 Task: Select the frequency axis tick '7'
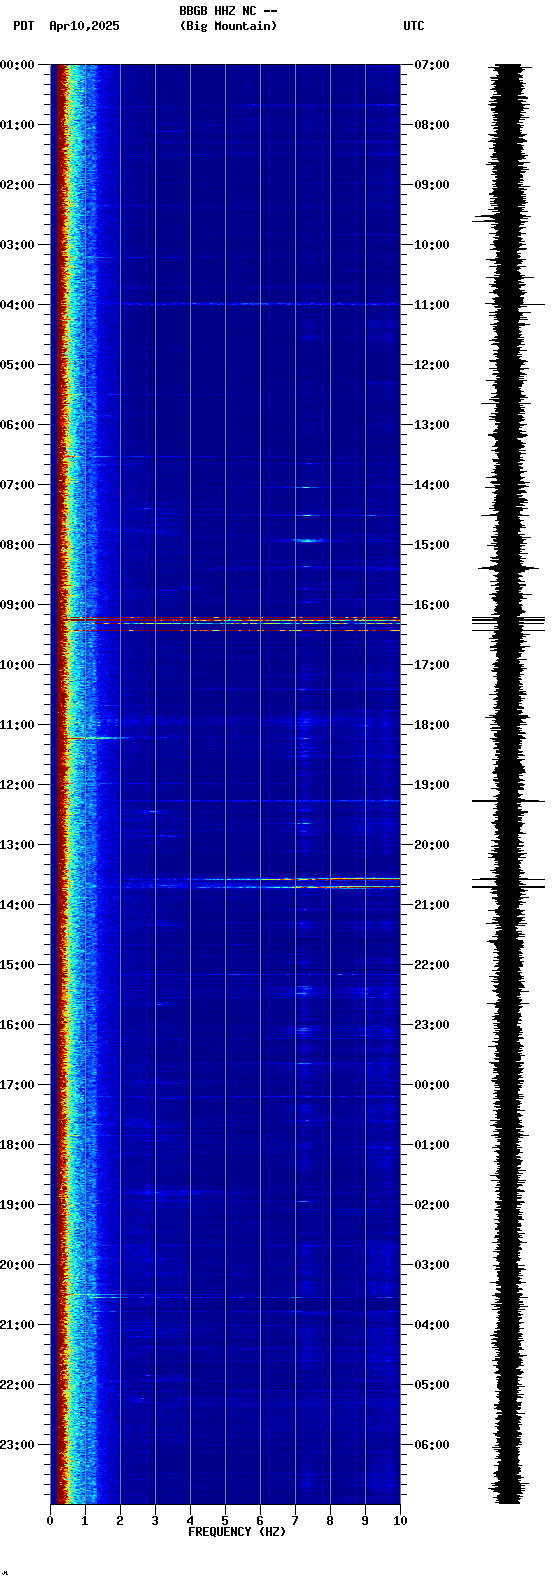tap(295, 1521)
